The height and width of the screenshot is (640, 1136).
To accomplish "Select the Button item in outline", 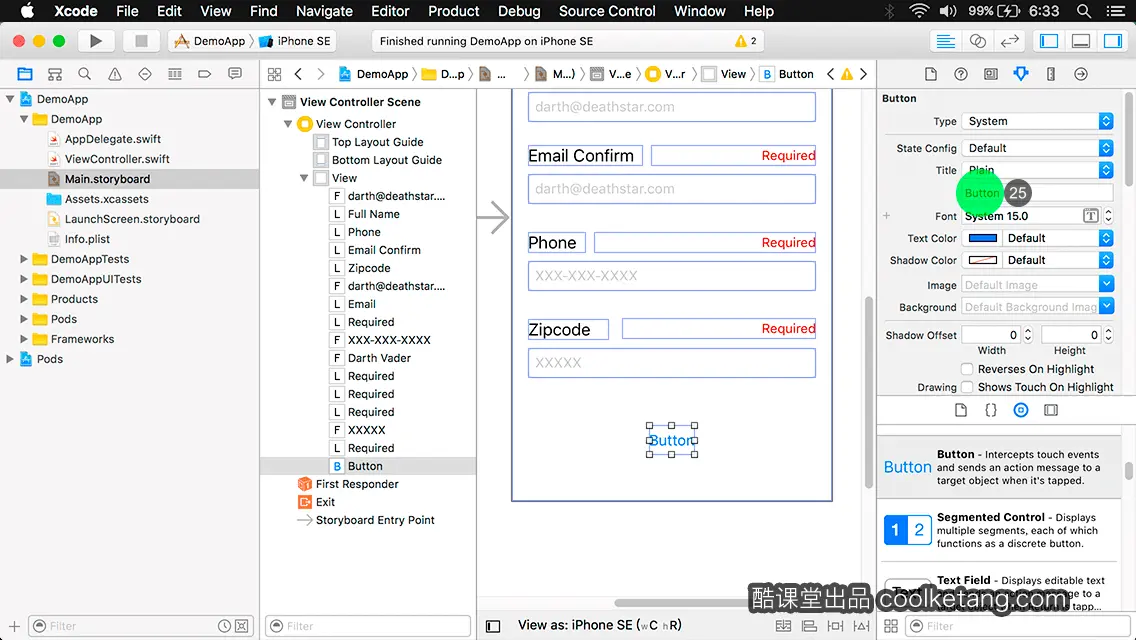I will click(x=365, y=466).
